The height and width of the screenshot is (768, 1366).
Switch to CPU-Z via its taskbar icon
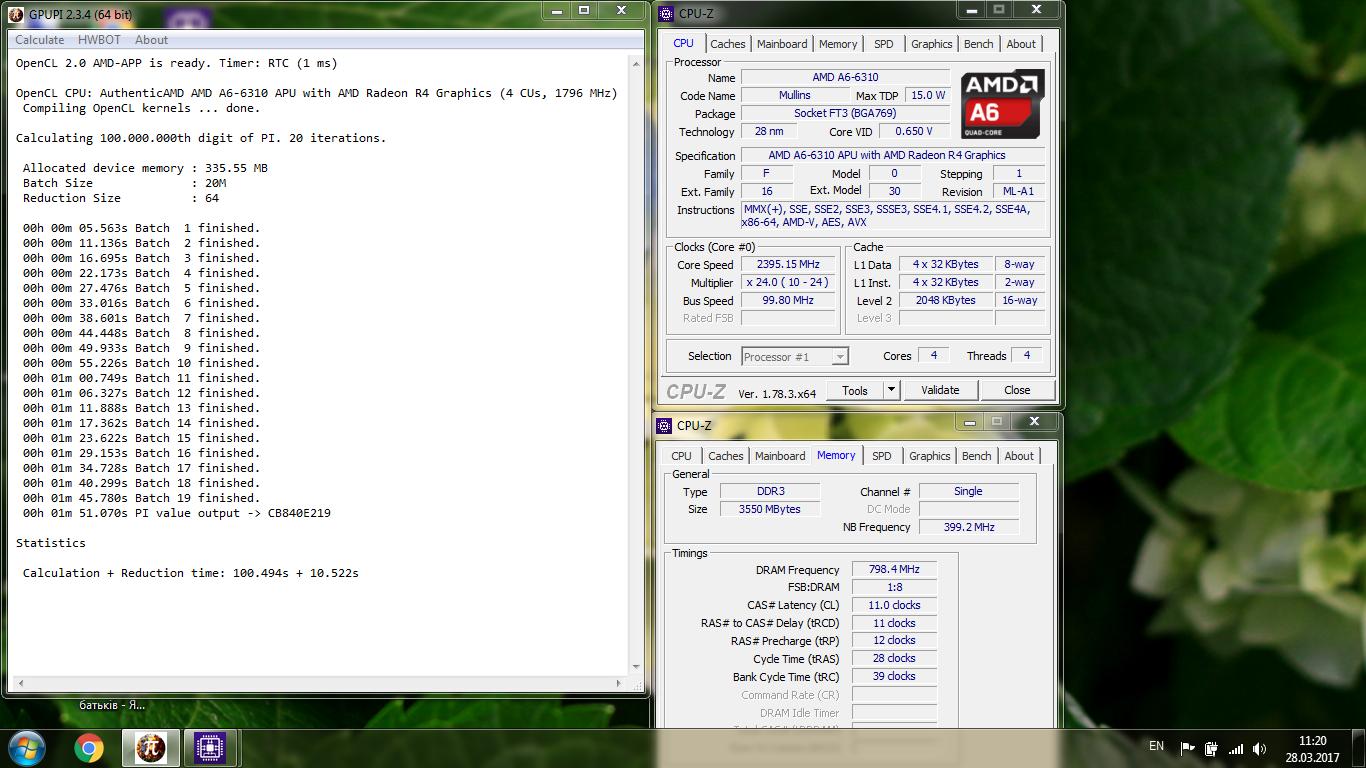coord(209,747)
